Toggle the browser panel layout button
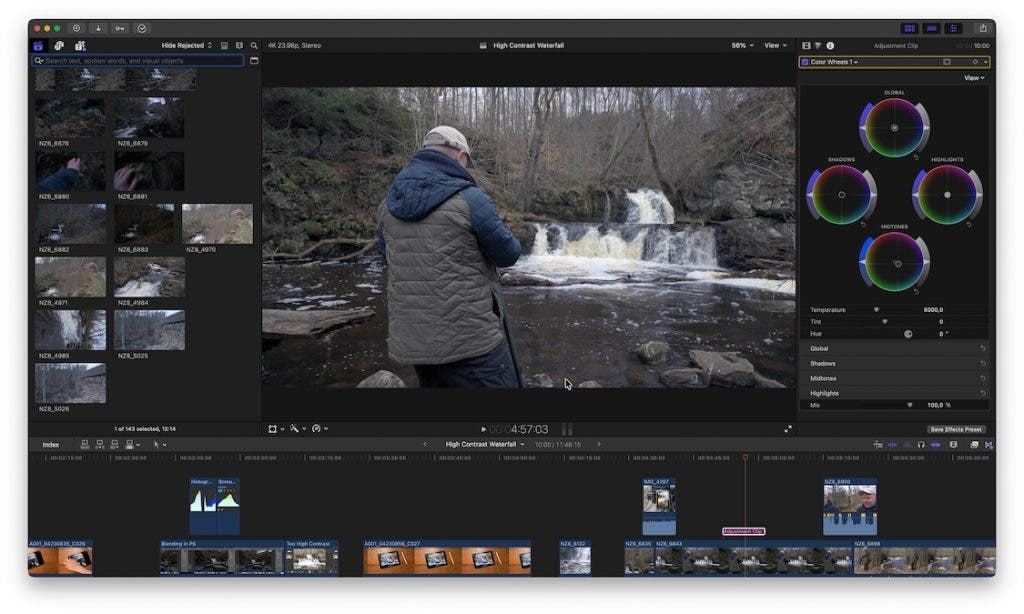 910,28
